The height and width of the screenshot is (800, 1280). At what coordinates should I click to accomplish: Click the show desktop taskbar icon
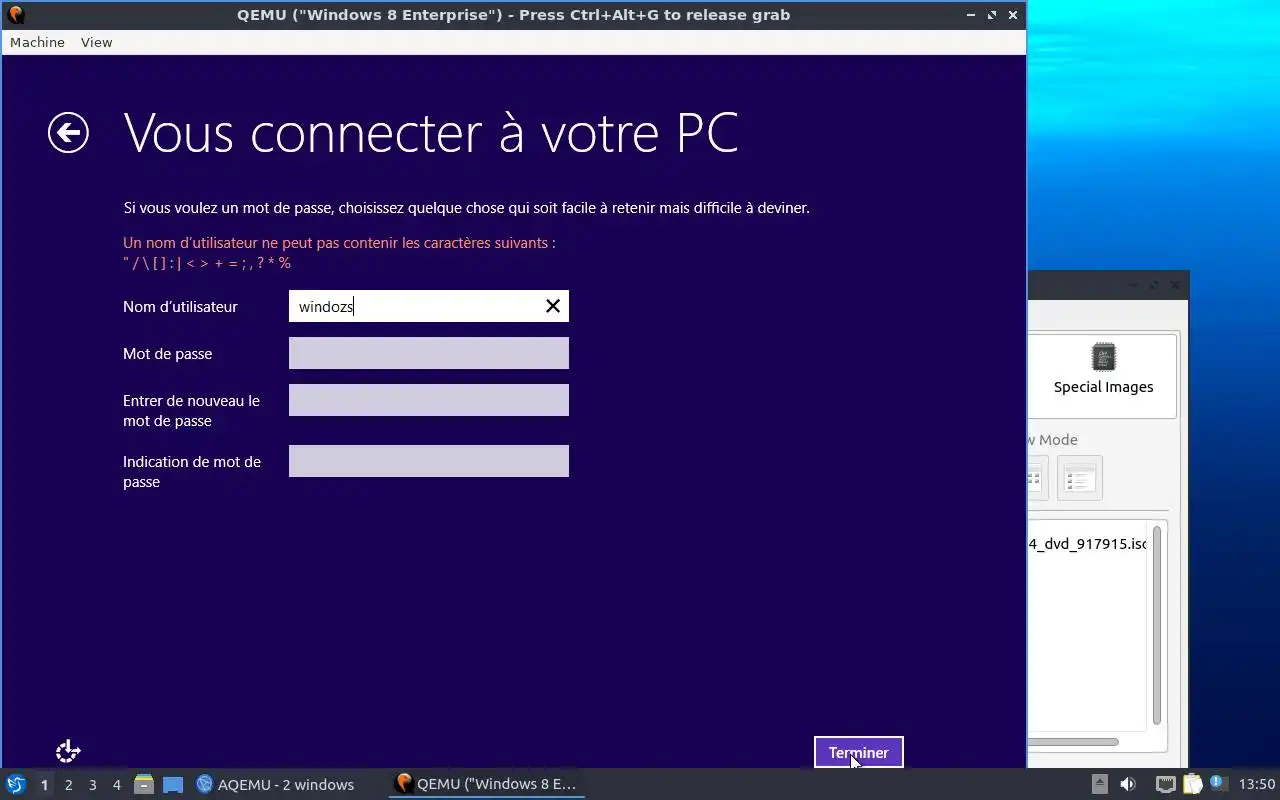(173, 784)
